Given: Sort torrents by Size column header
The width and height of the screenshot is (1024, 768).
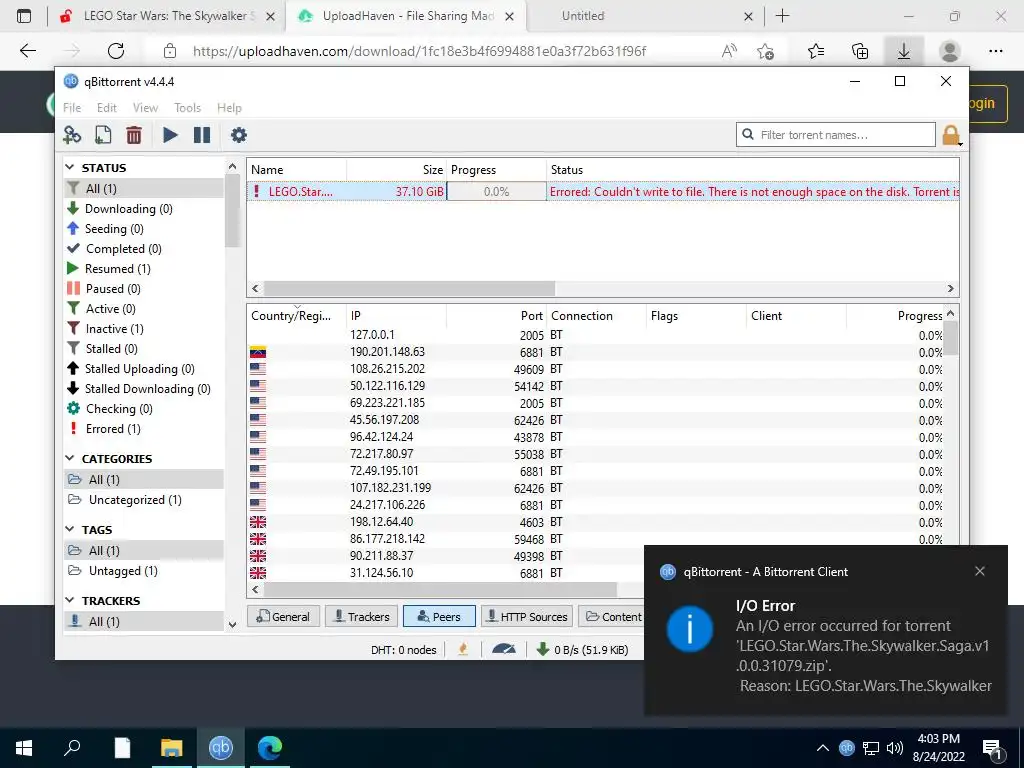Looking at the screenshot, I should pos(396,170).
